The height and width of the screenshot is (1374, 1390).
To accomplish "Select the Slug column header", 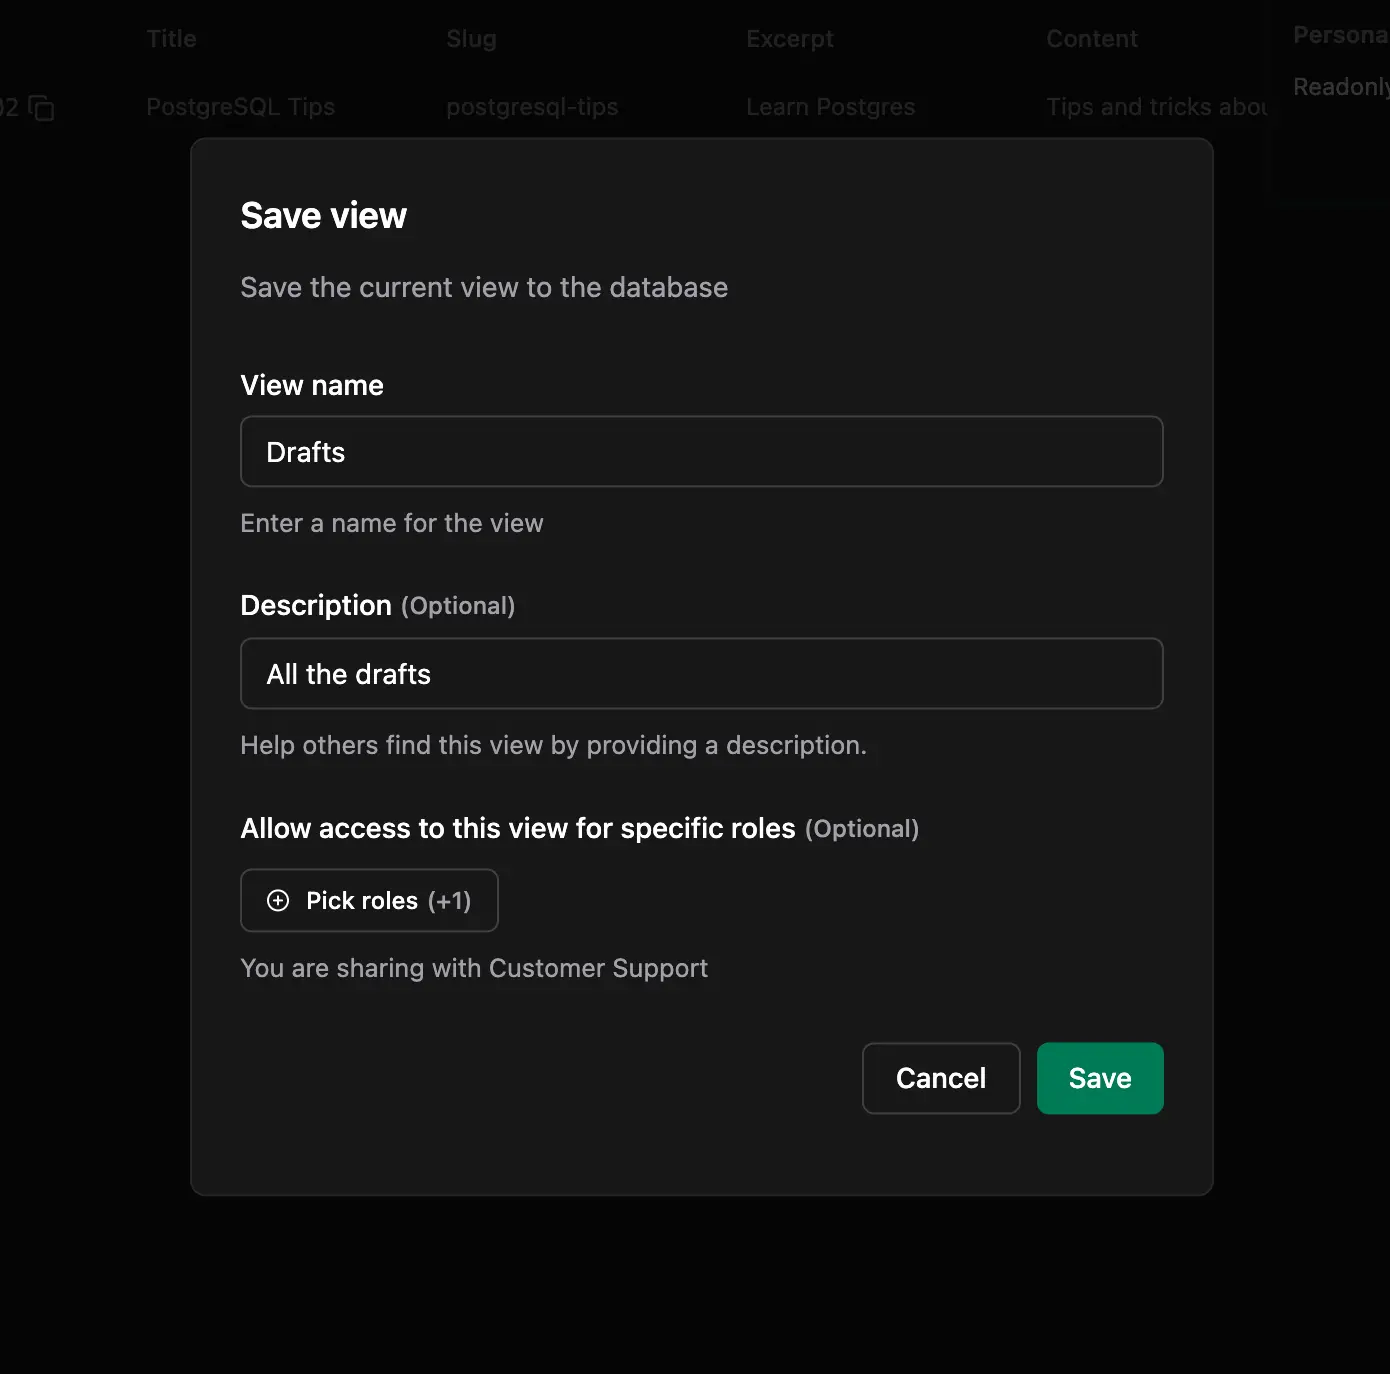I will pyautogui.click(x=470, y=38).
